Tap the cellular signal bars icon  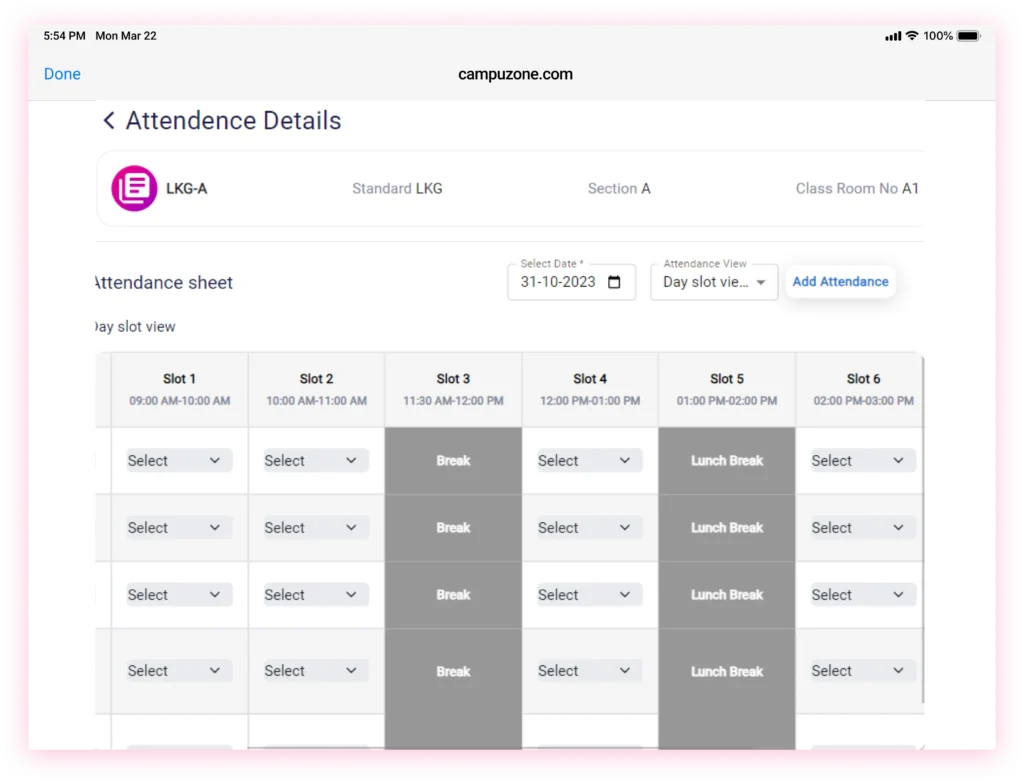point(892,36)
